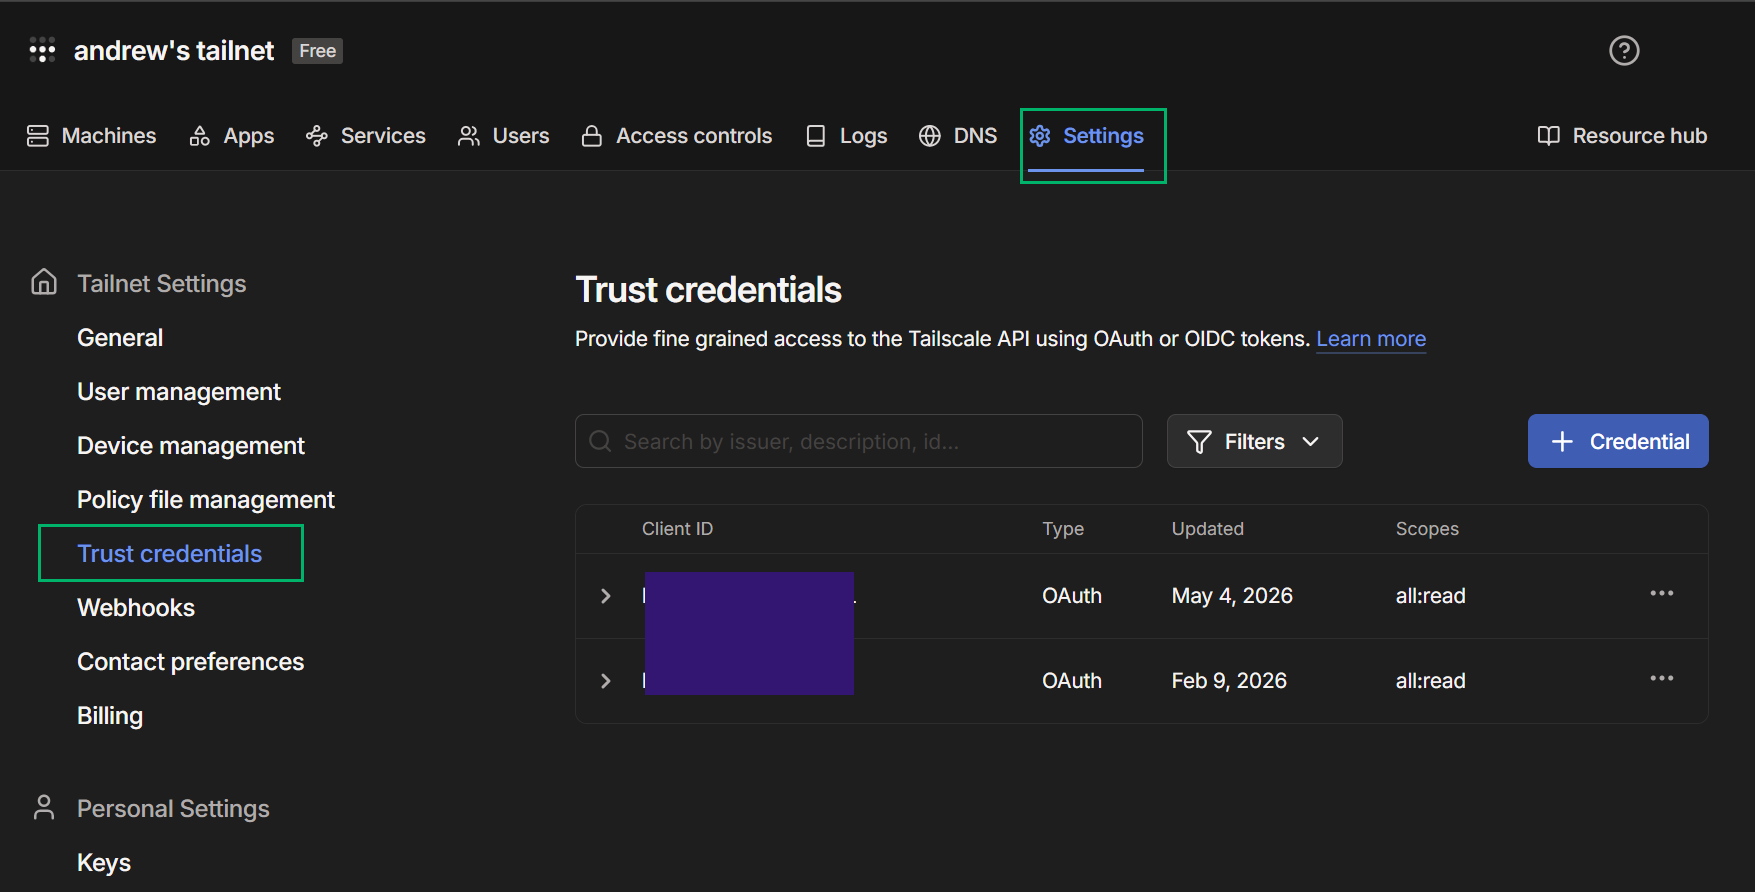Open Contact preferences settings
1755x892 pixels.
[190, 662]
